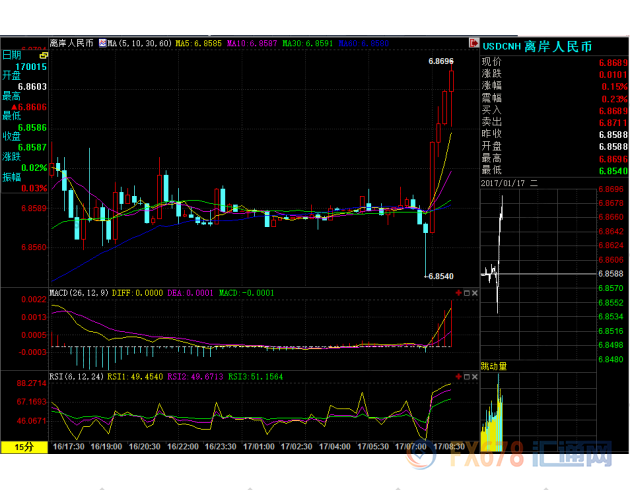Click the 0.0022 MACD axis label
The image size is (630, 490).
(34, 299)
